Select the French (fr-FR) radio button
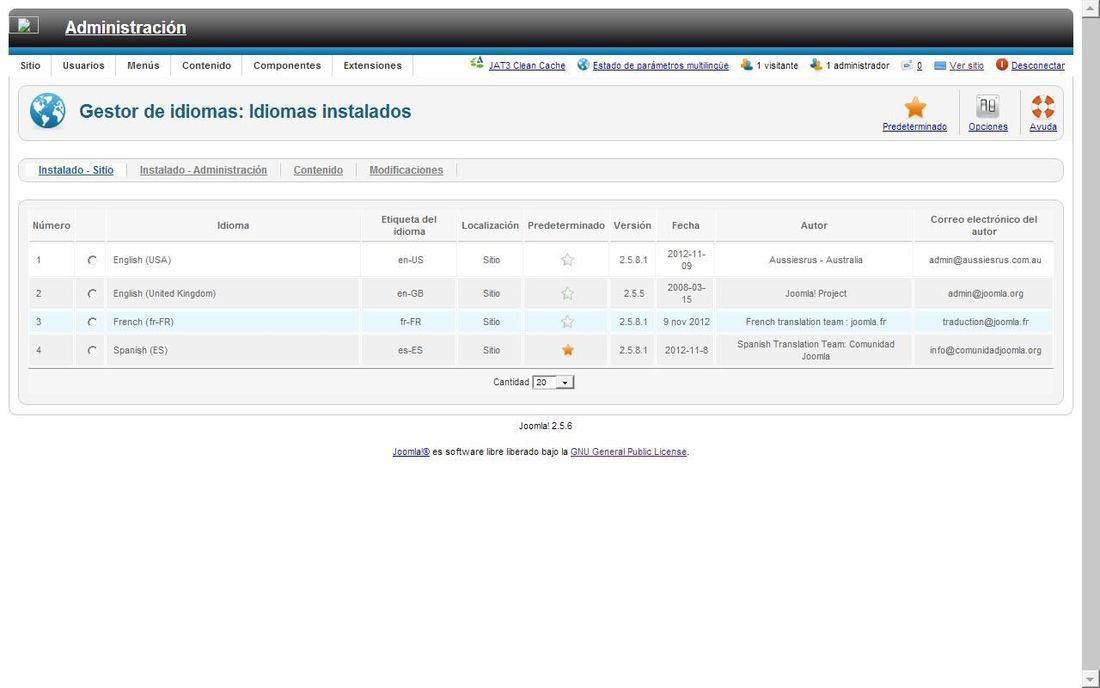This screenshot has width=1100, height=688. pyautogui.click(x=92, y=322)
